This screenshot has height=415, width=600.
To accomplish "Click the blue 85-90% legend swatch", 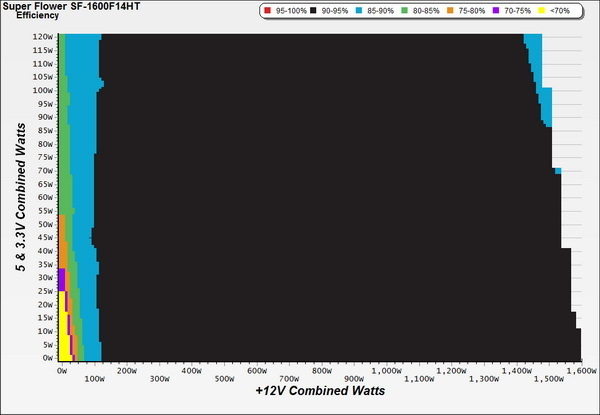I will pos(359,11).
